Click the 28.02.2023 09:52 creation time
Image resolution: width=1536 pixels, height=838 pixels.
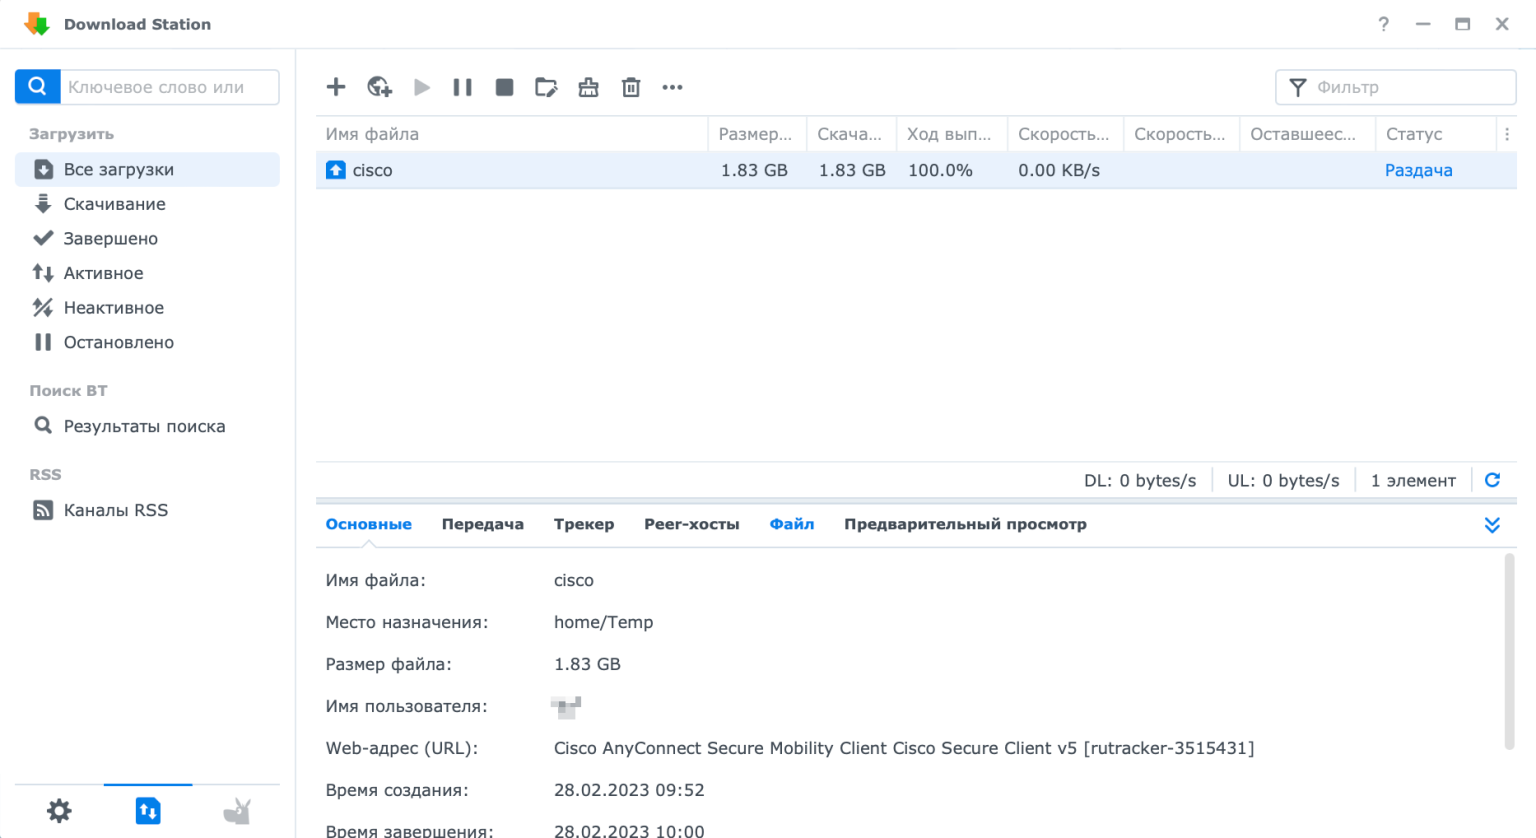(x=629, y=790)
